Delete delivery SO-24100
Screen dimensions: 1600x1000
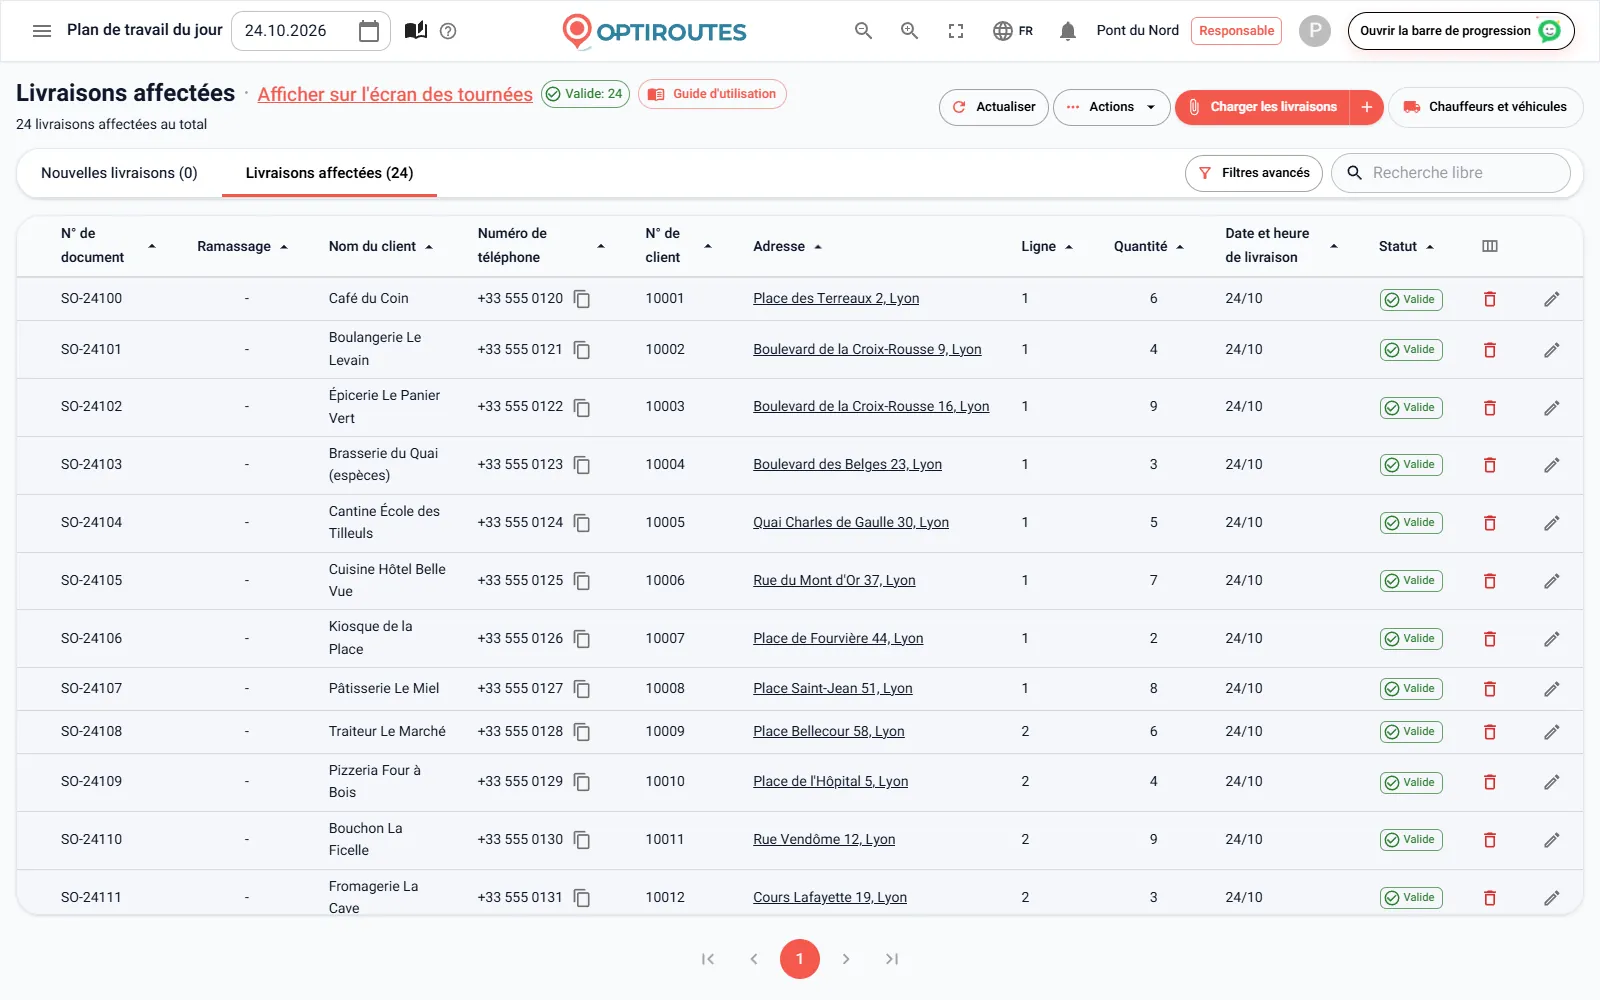click(x=1490, y=299)
